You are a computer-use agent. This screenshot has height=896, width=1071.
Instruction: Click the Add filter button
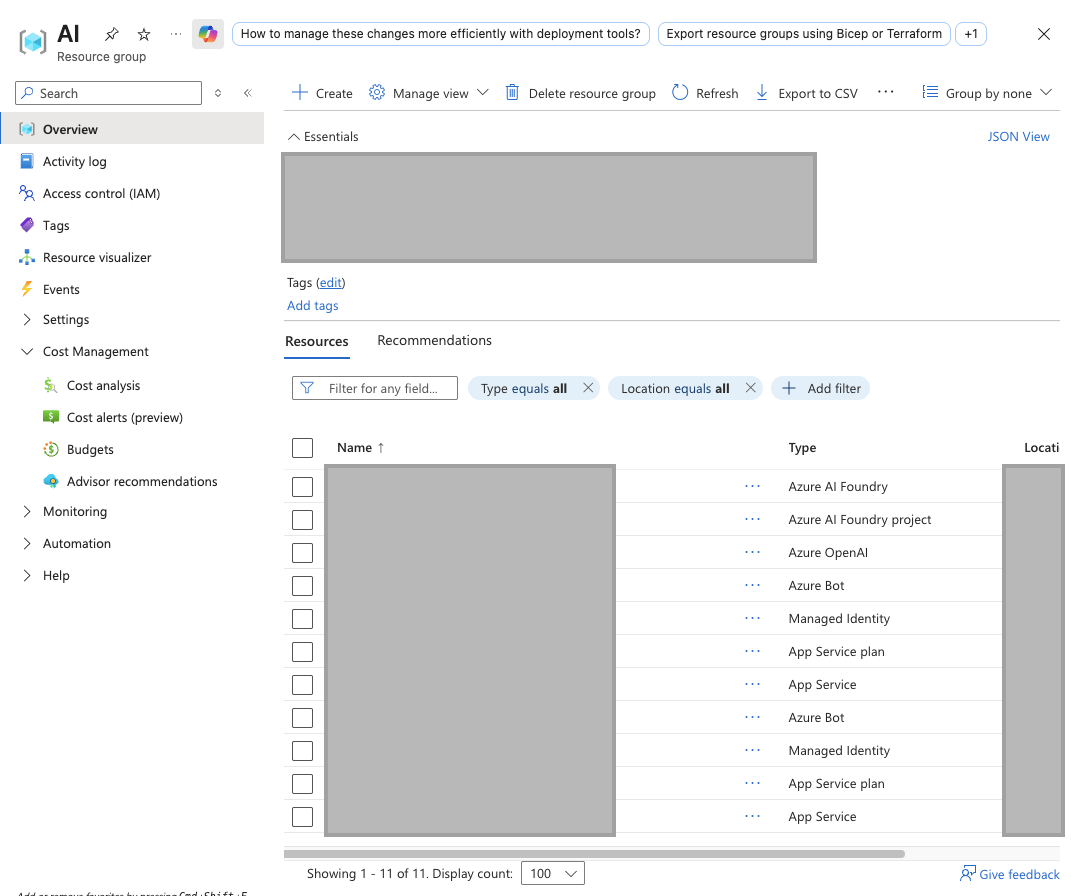click(821, 388)
